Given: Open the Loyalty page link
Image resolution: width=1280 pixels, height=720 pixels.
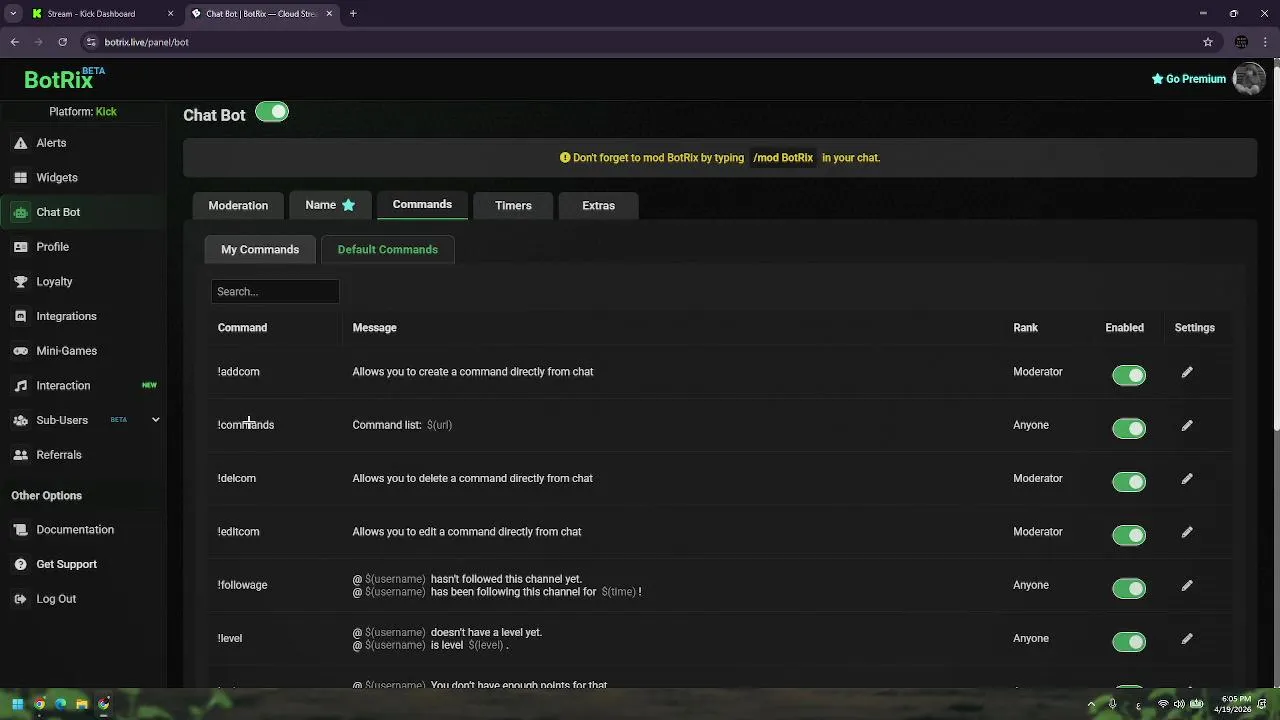Looking at the screenshot, I should tap(54, 282).
